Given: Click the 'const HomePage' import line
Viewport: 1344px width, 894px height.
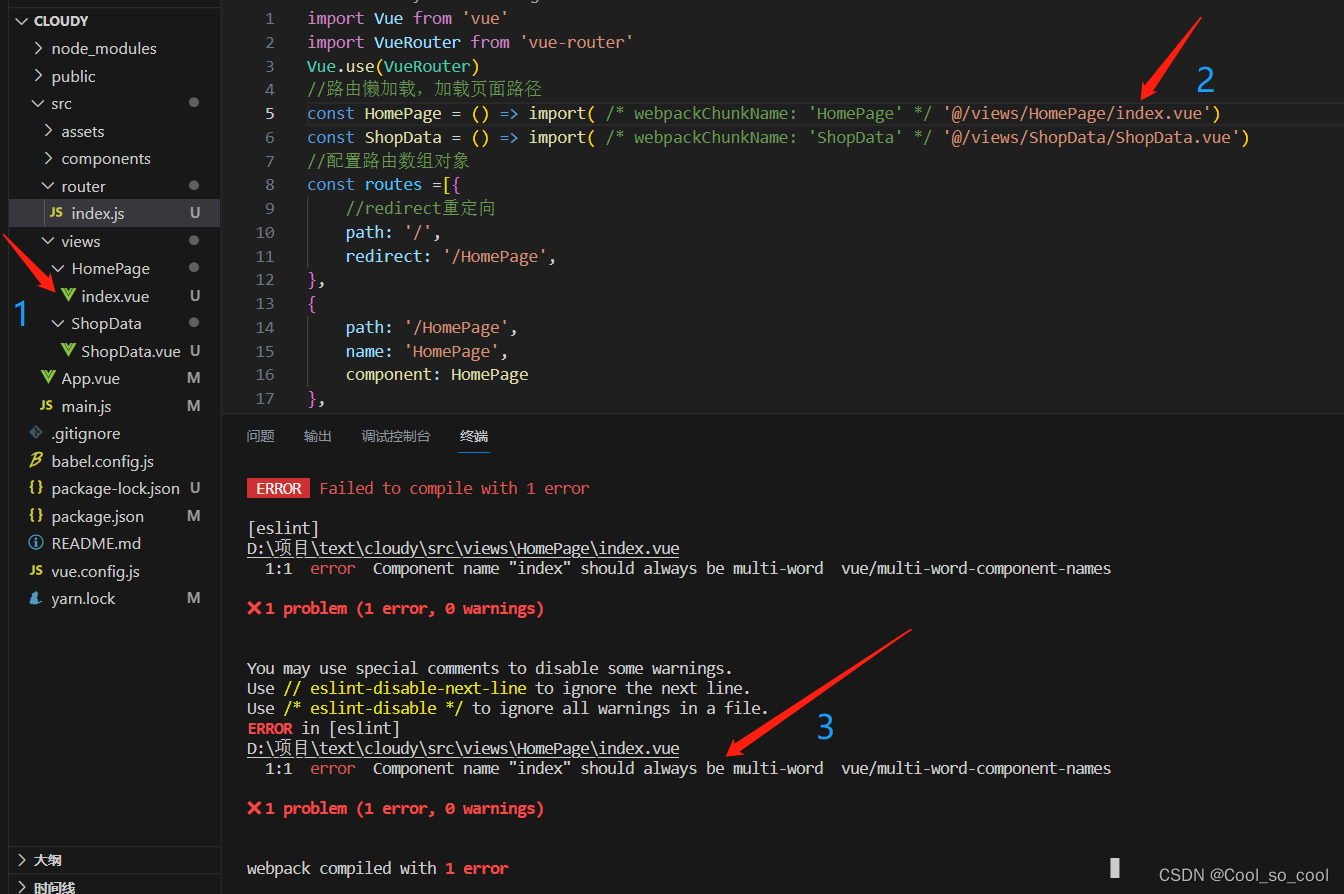Looking at the screenshot, I should 764,113.
